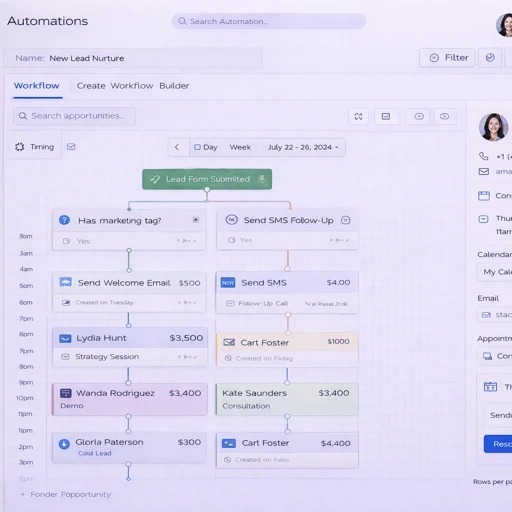Click the checkbox-envelope icon in toolbar
The width and height of the screenshot is (512, 512).
point(386,116)
